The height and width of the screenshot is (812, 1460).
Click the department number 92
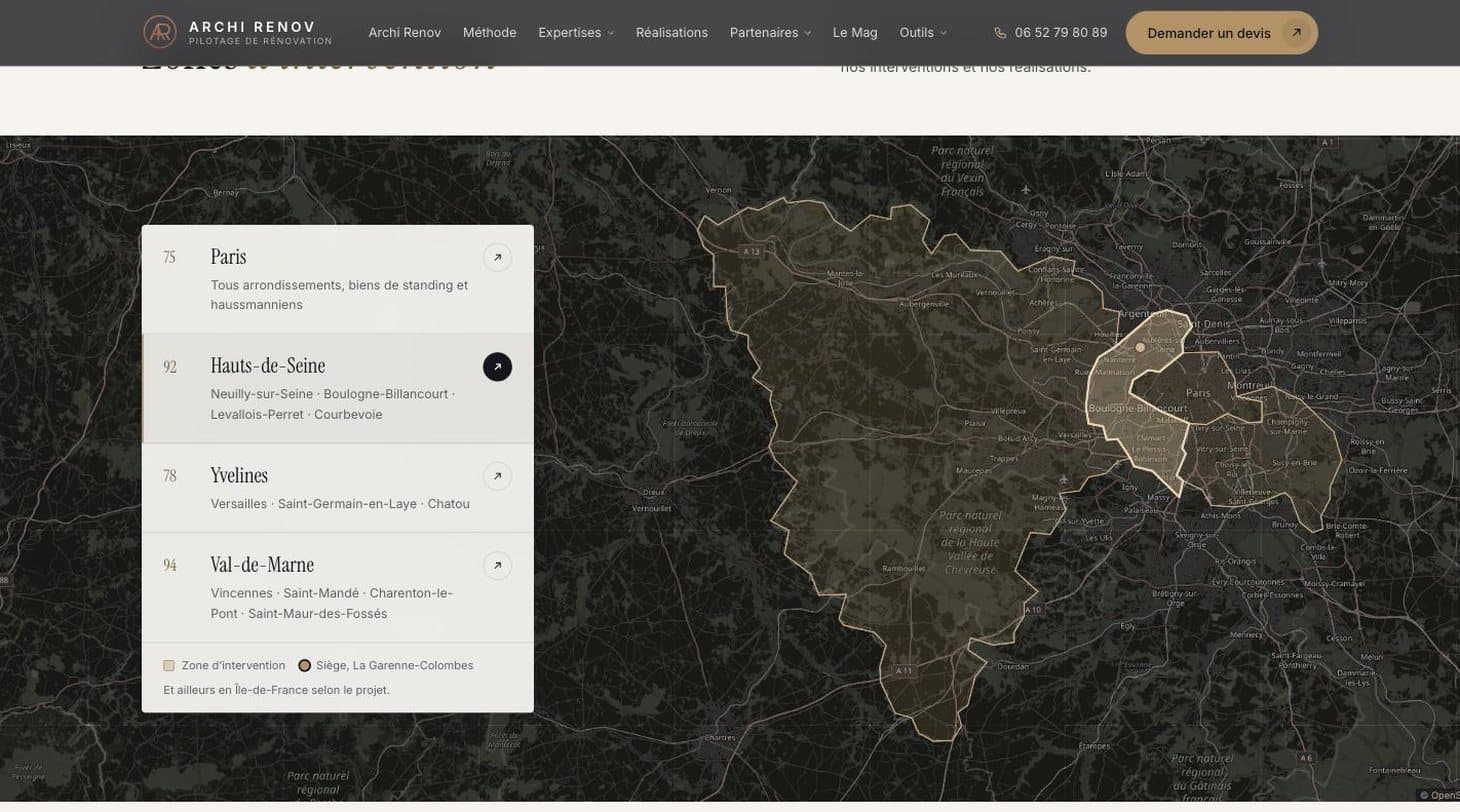170,367
